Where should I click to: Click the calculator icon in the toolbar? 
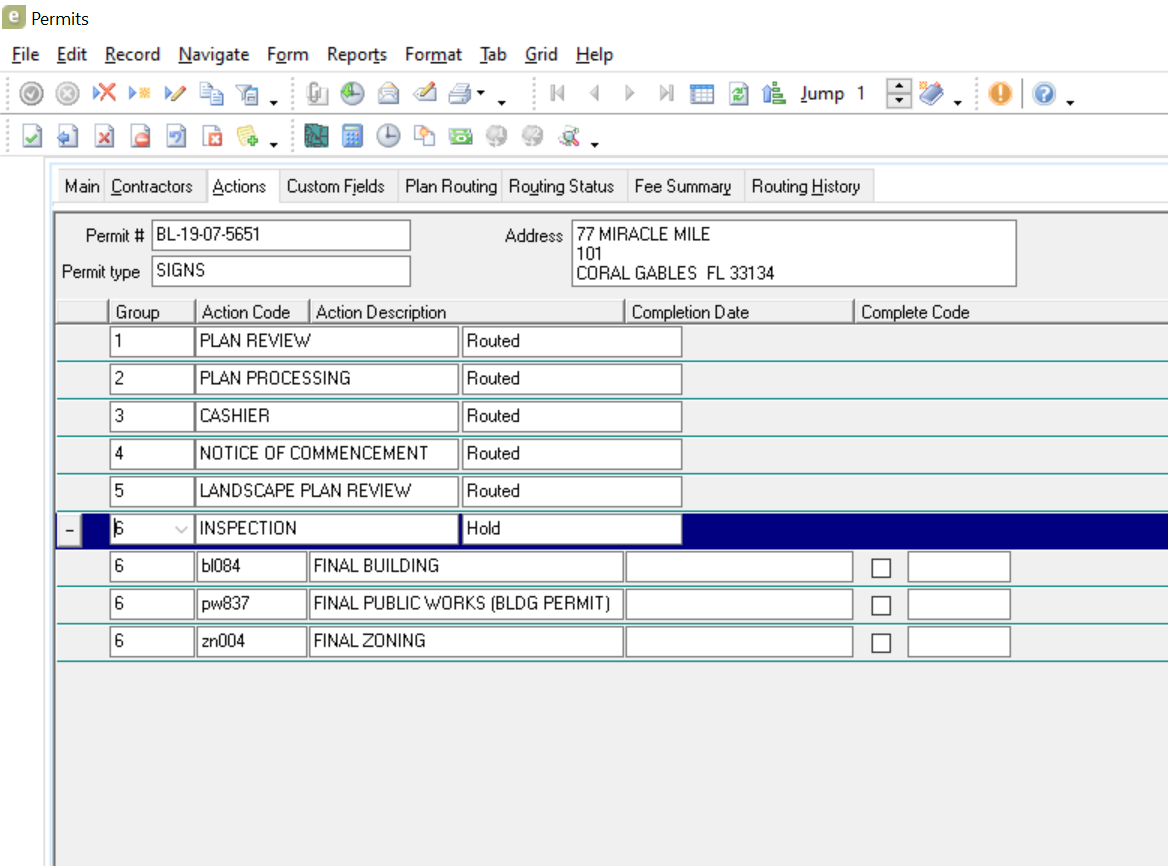click(352, 137)
